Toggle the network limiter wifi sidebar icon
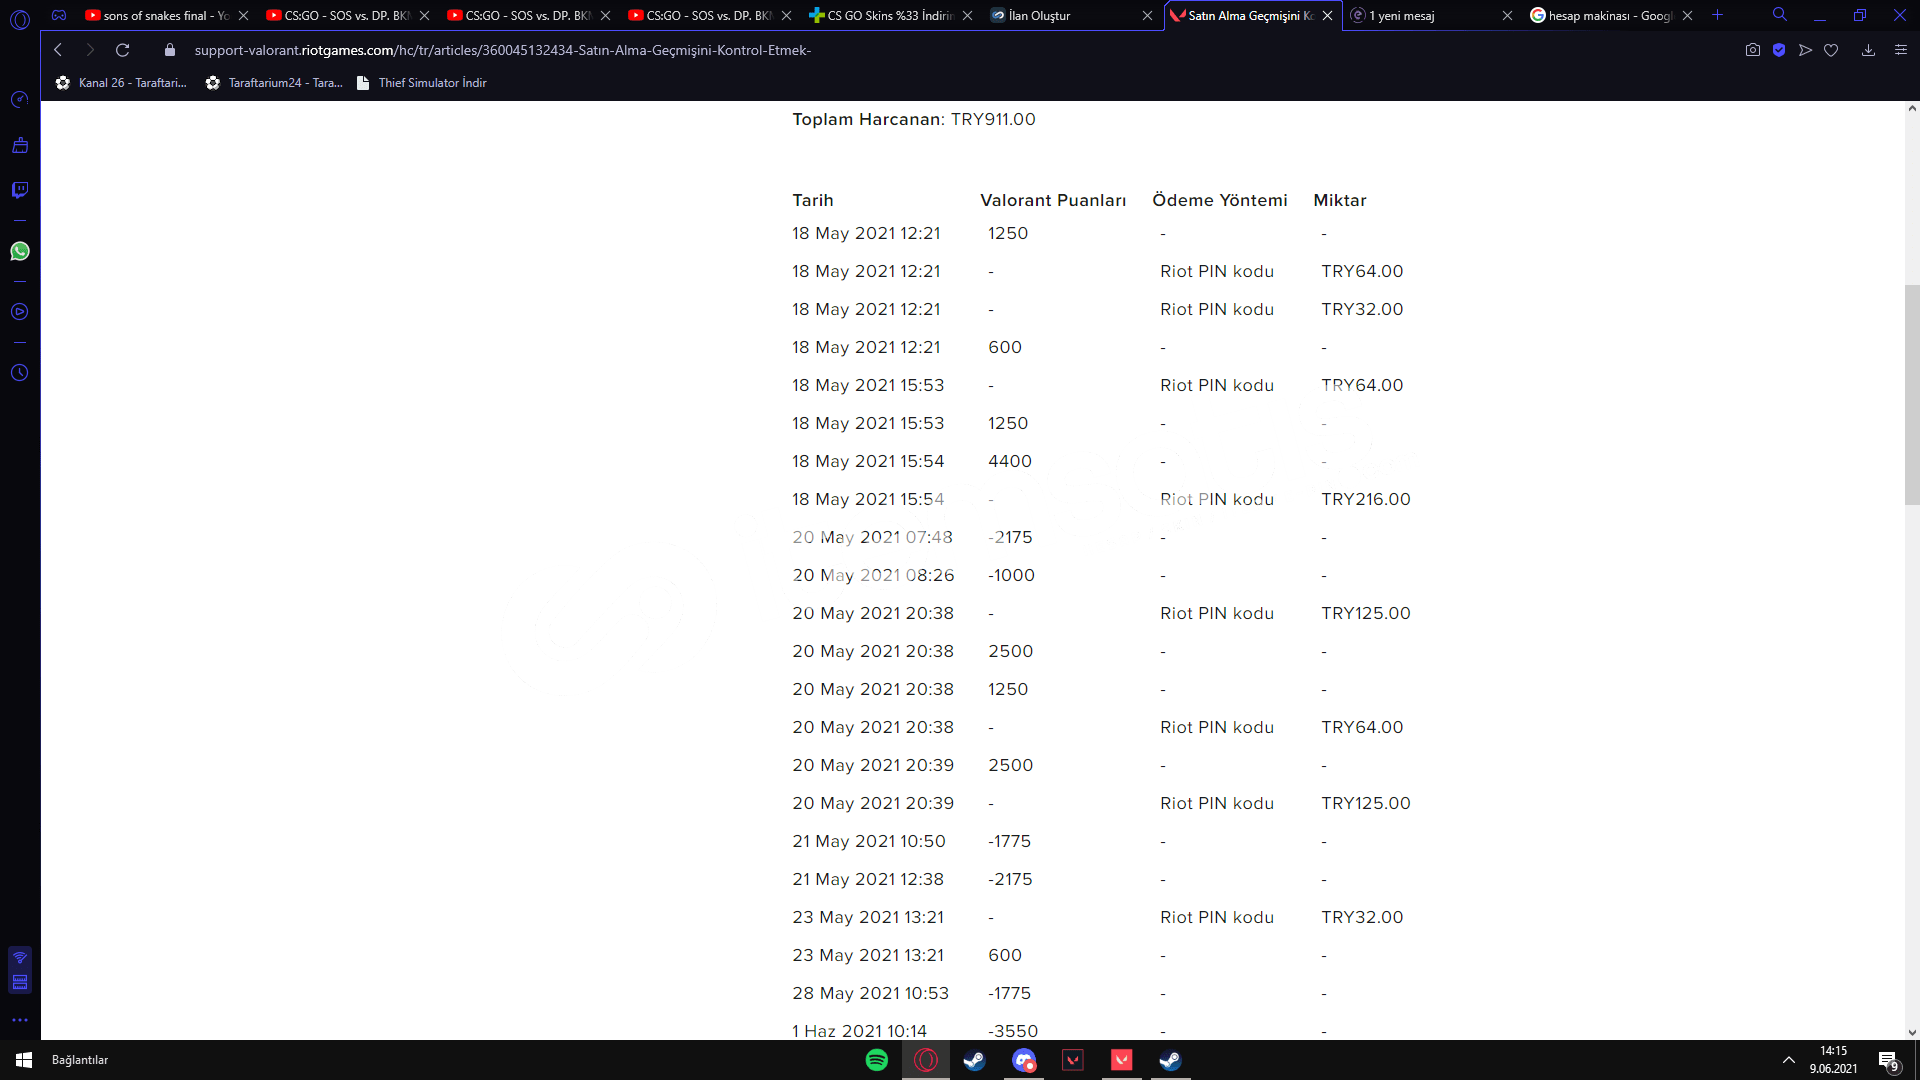This screenshot has width=1920, height=1080. 20,958
